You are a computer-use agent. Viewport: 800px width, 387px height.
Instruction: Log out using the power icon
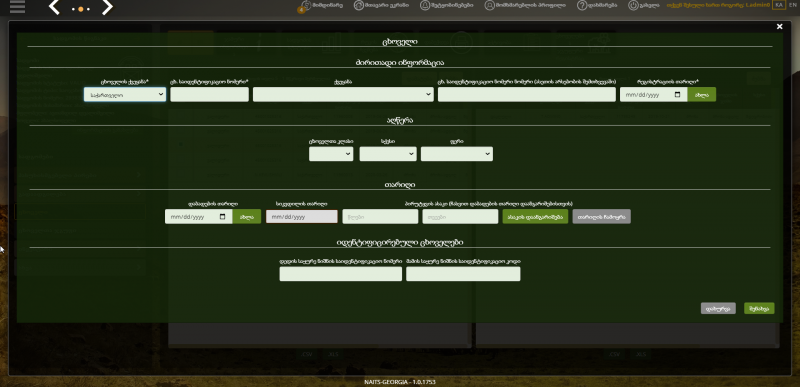pos(633,5)
